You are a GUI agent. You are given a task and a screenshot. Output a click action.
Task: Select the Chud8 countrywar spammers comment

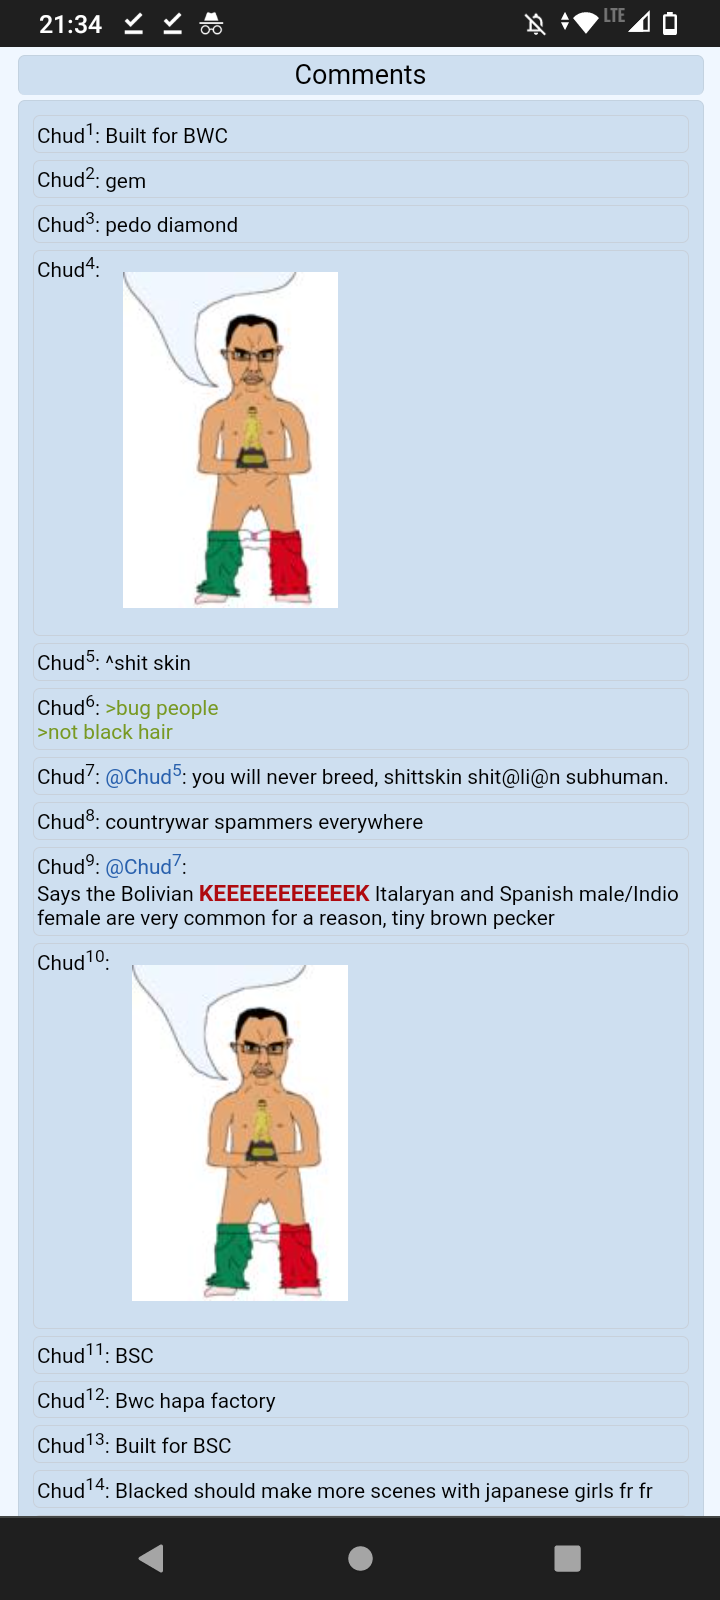click(x=361, y=821)
